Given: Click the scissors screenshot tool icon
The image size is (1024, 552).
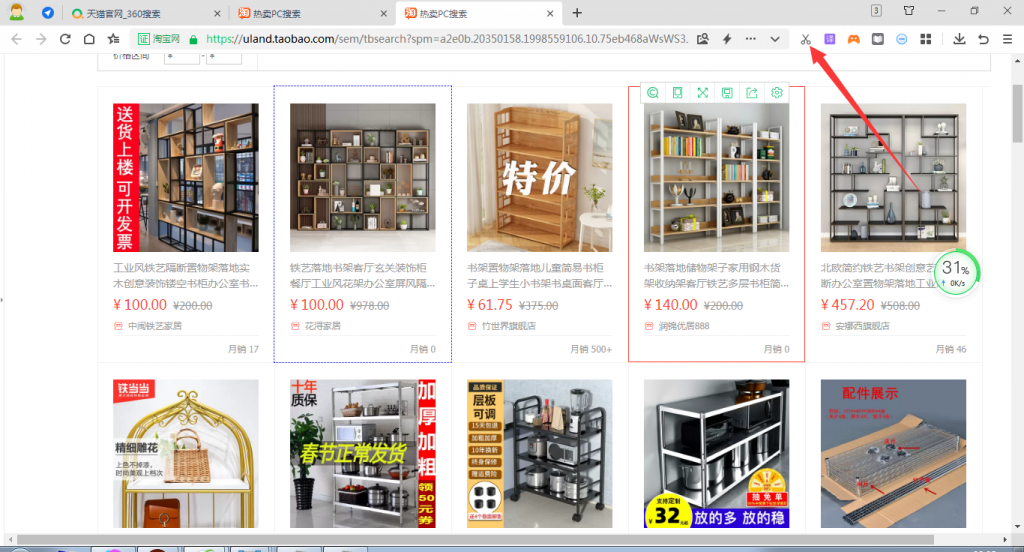Looking at the screenshot, I should tap(805, 39).
